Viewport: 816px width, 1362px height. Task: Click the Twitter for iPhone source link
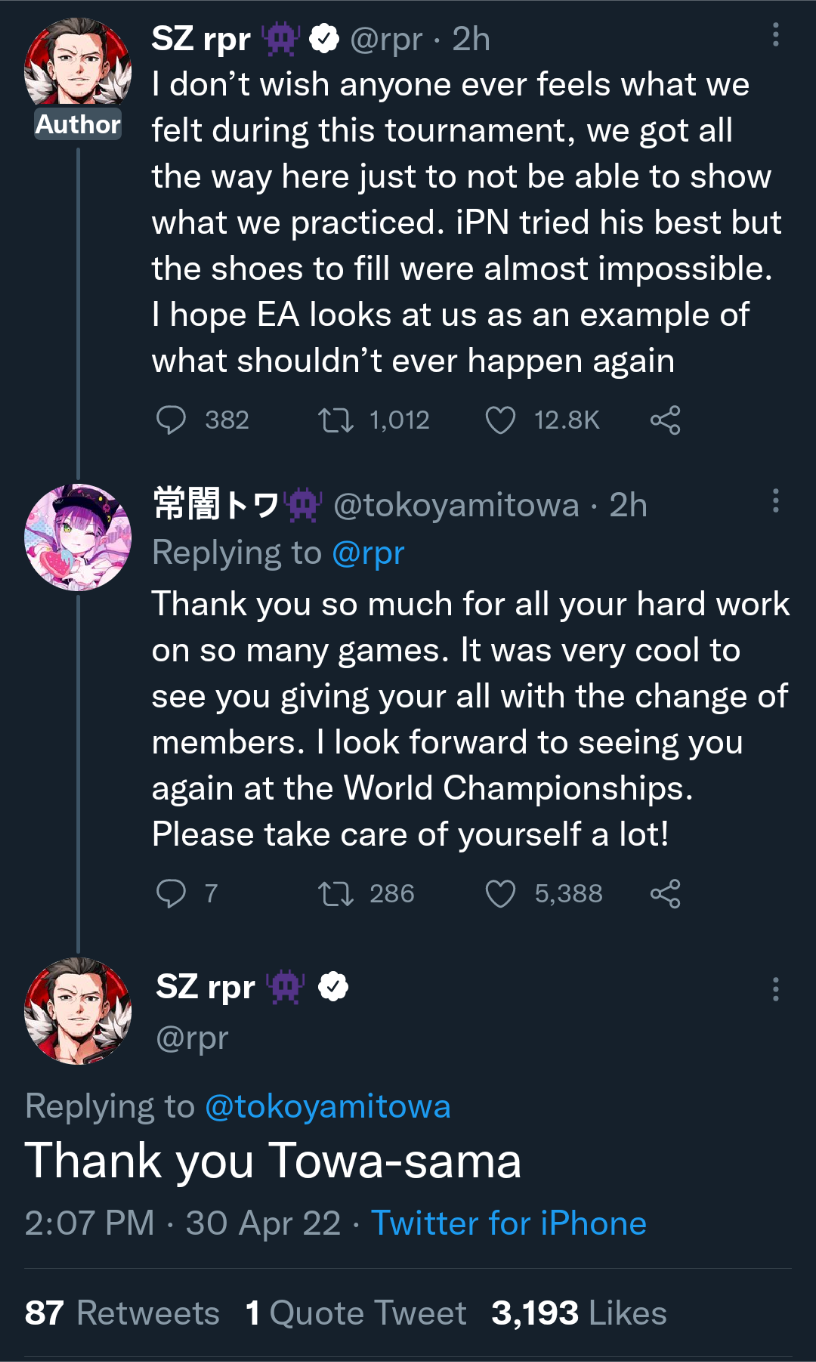508,1223
